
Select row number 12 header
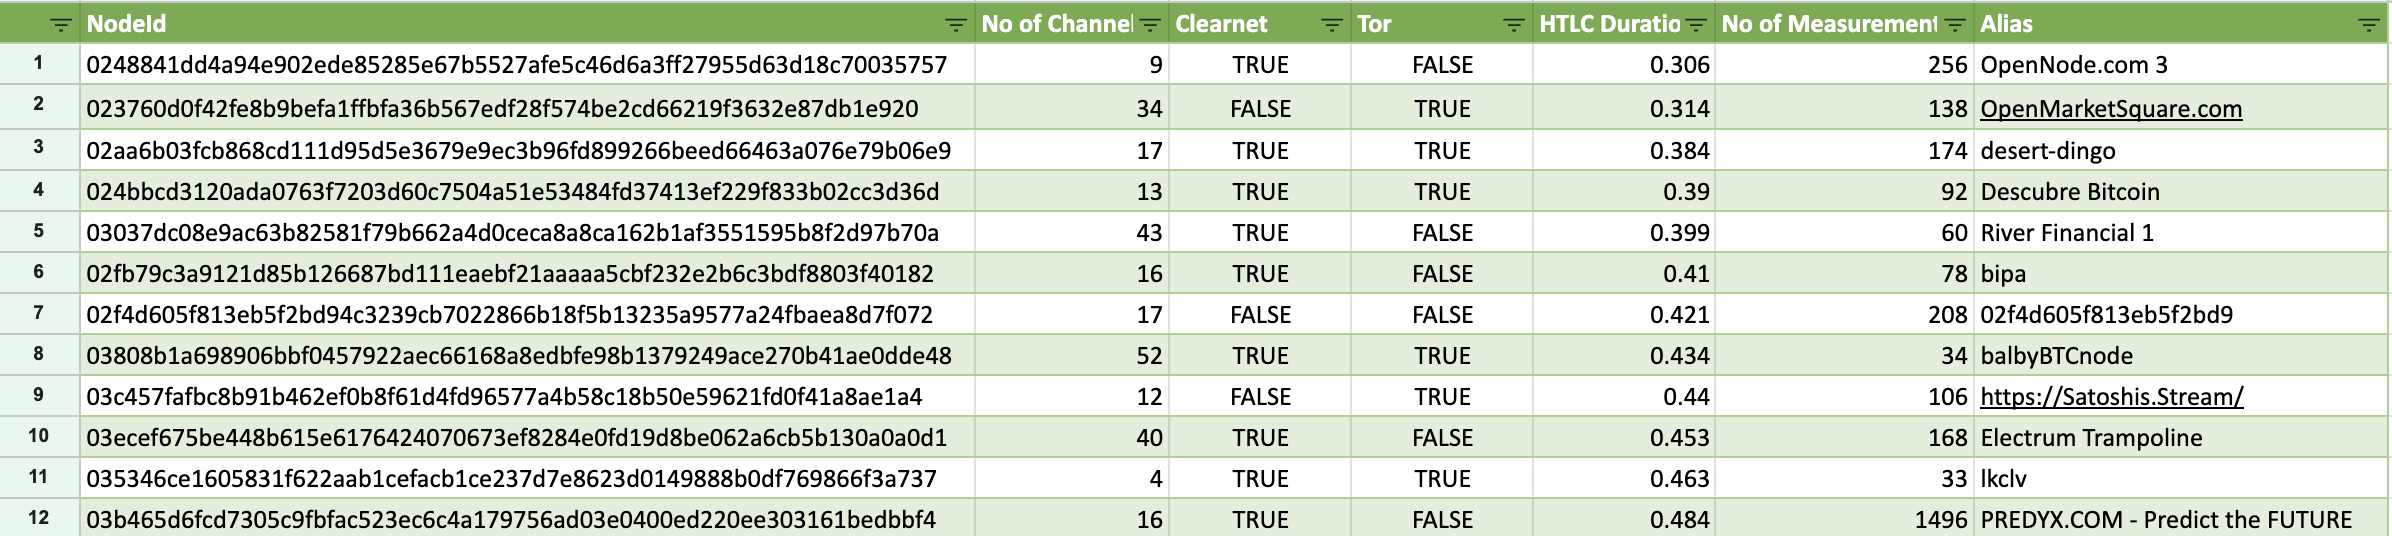[39, 518]
